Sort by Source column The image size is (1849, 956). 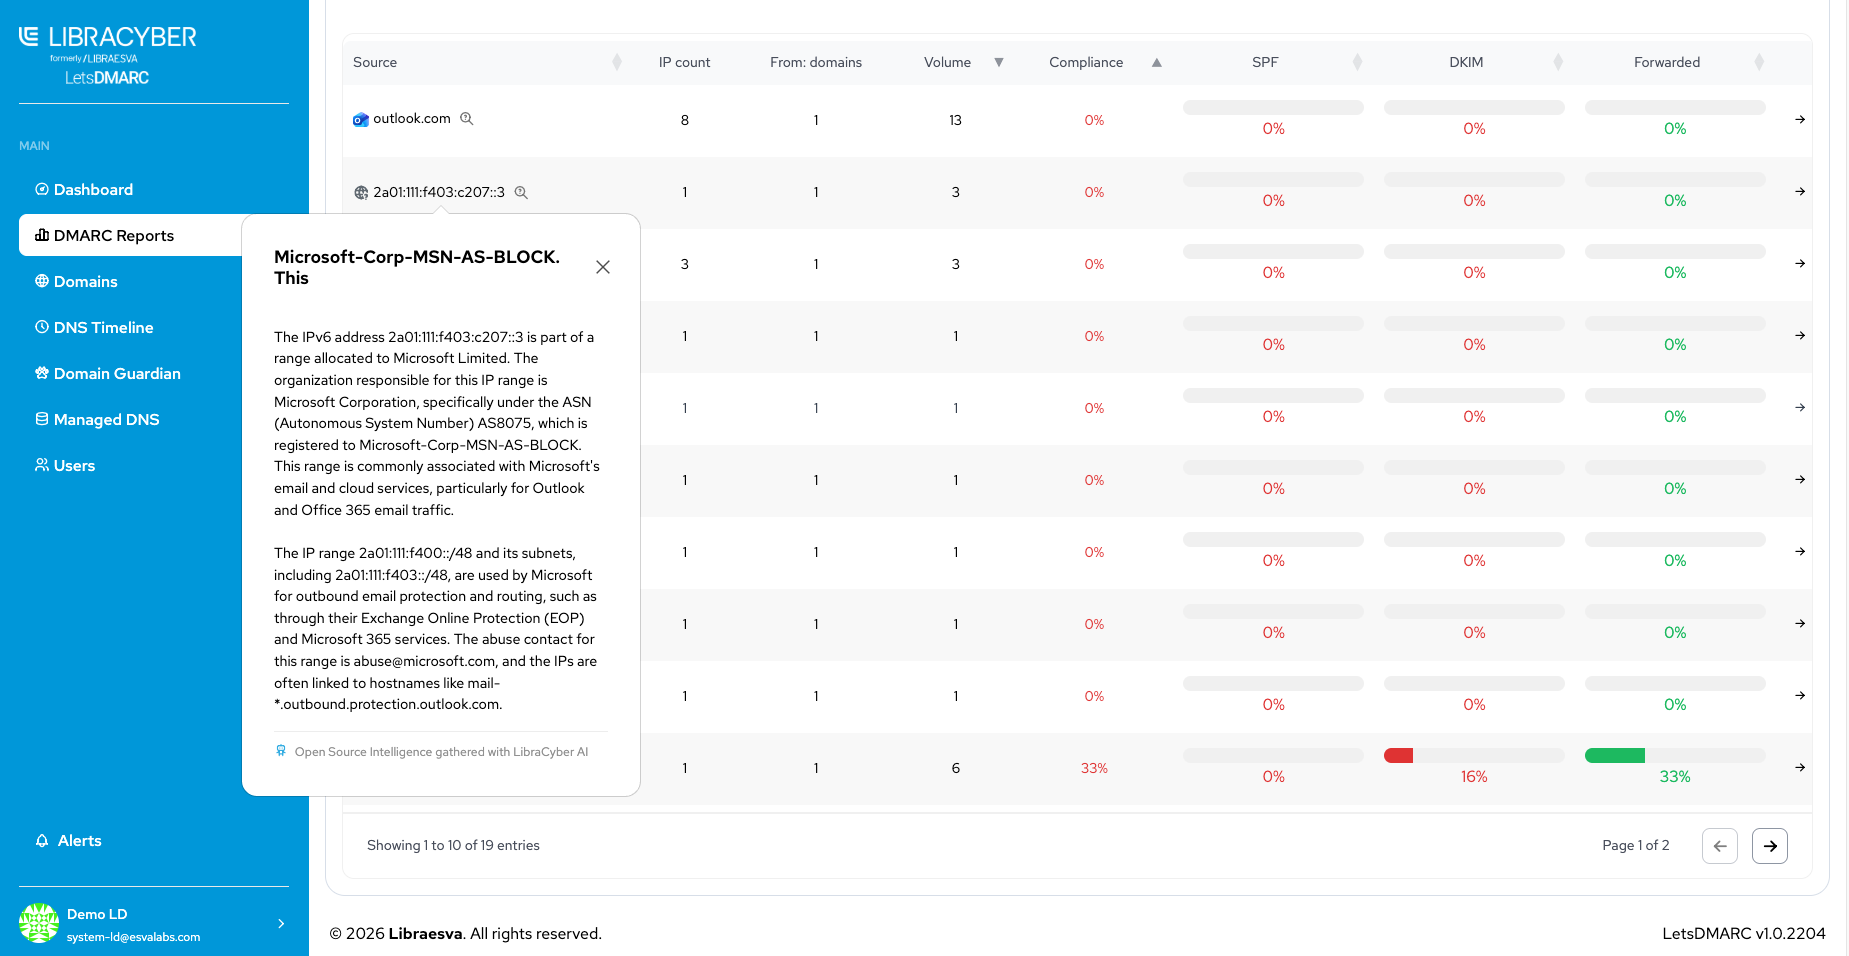617,62
